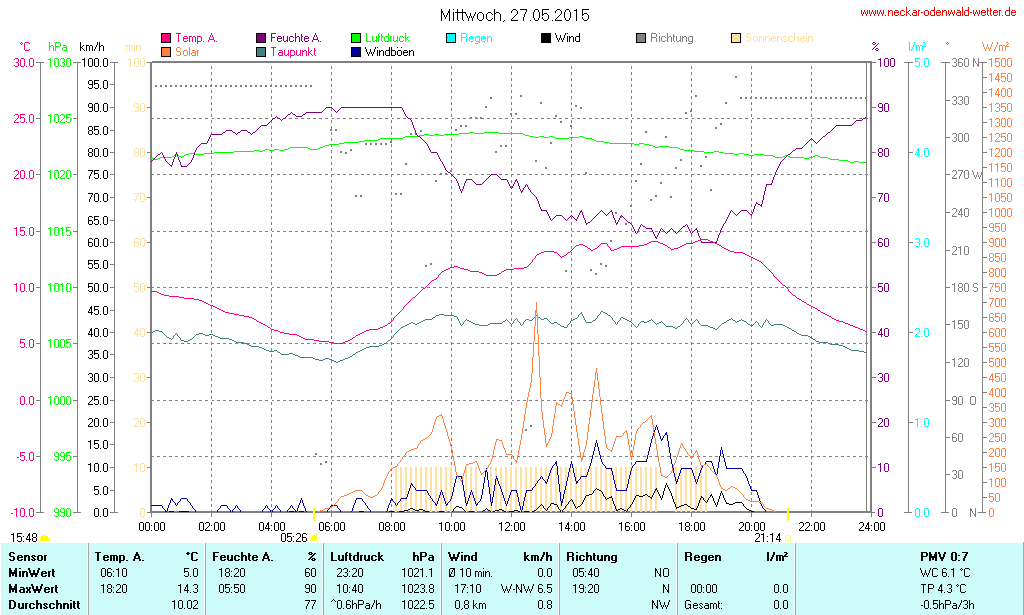Click the MaxWert row label

[33, 588]
